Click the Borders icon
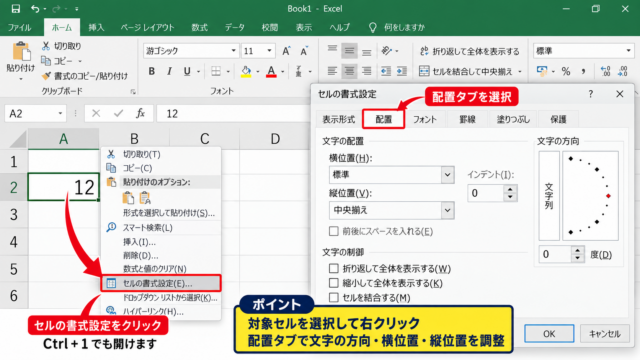Image resolution: width=640 pixels, height=360 pixels. tap(216, 71)
